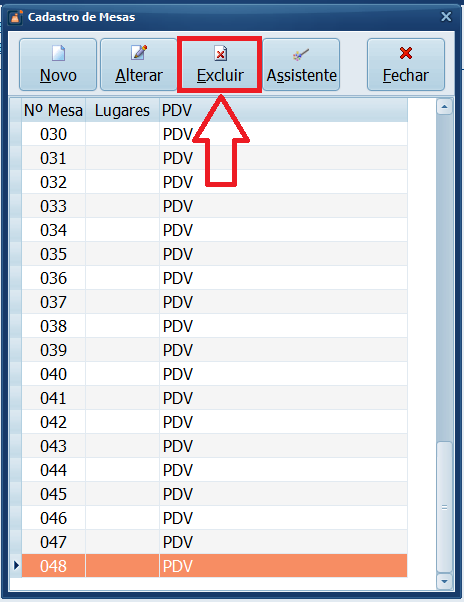This screenshot has width=464, height=602.
Task: Click the scrollbar down arrow
Action: click(444, 581)
